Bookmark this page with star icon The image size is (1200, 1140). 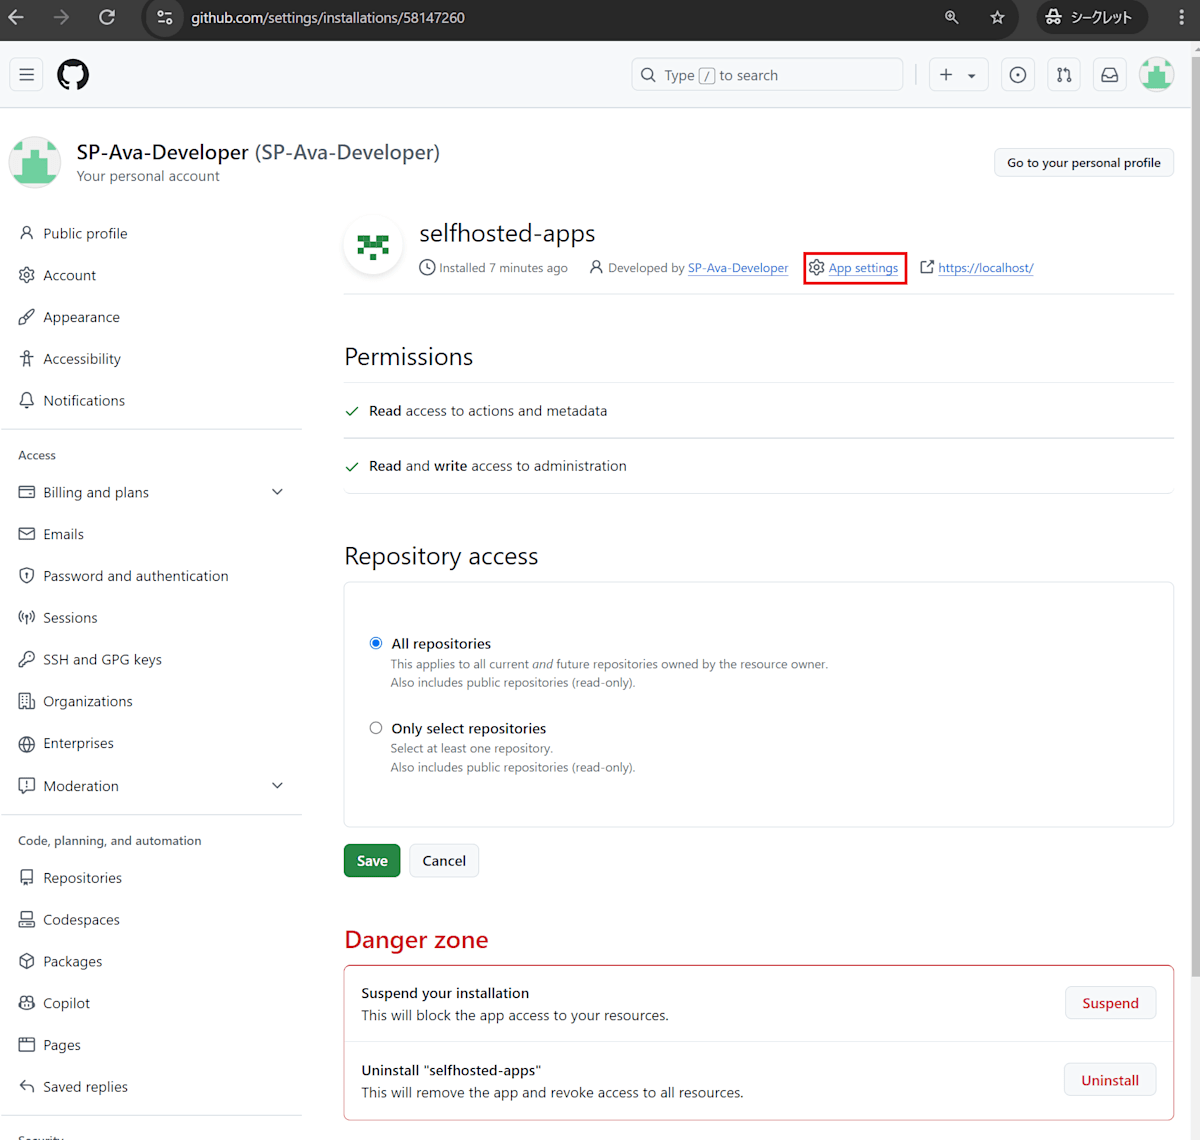[997, 17]
